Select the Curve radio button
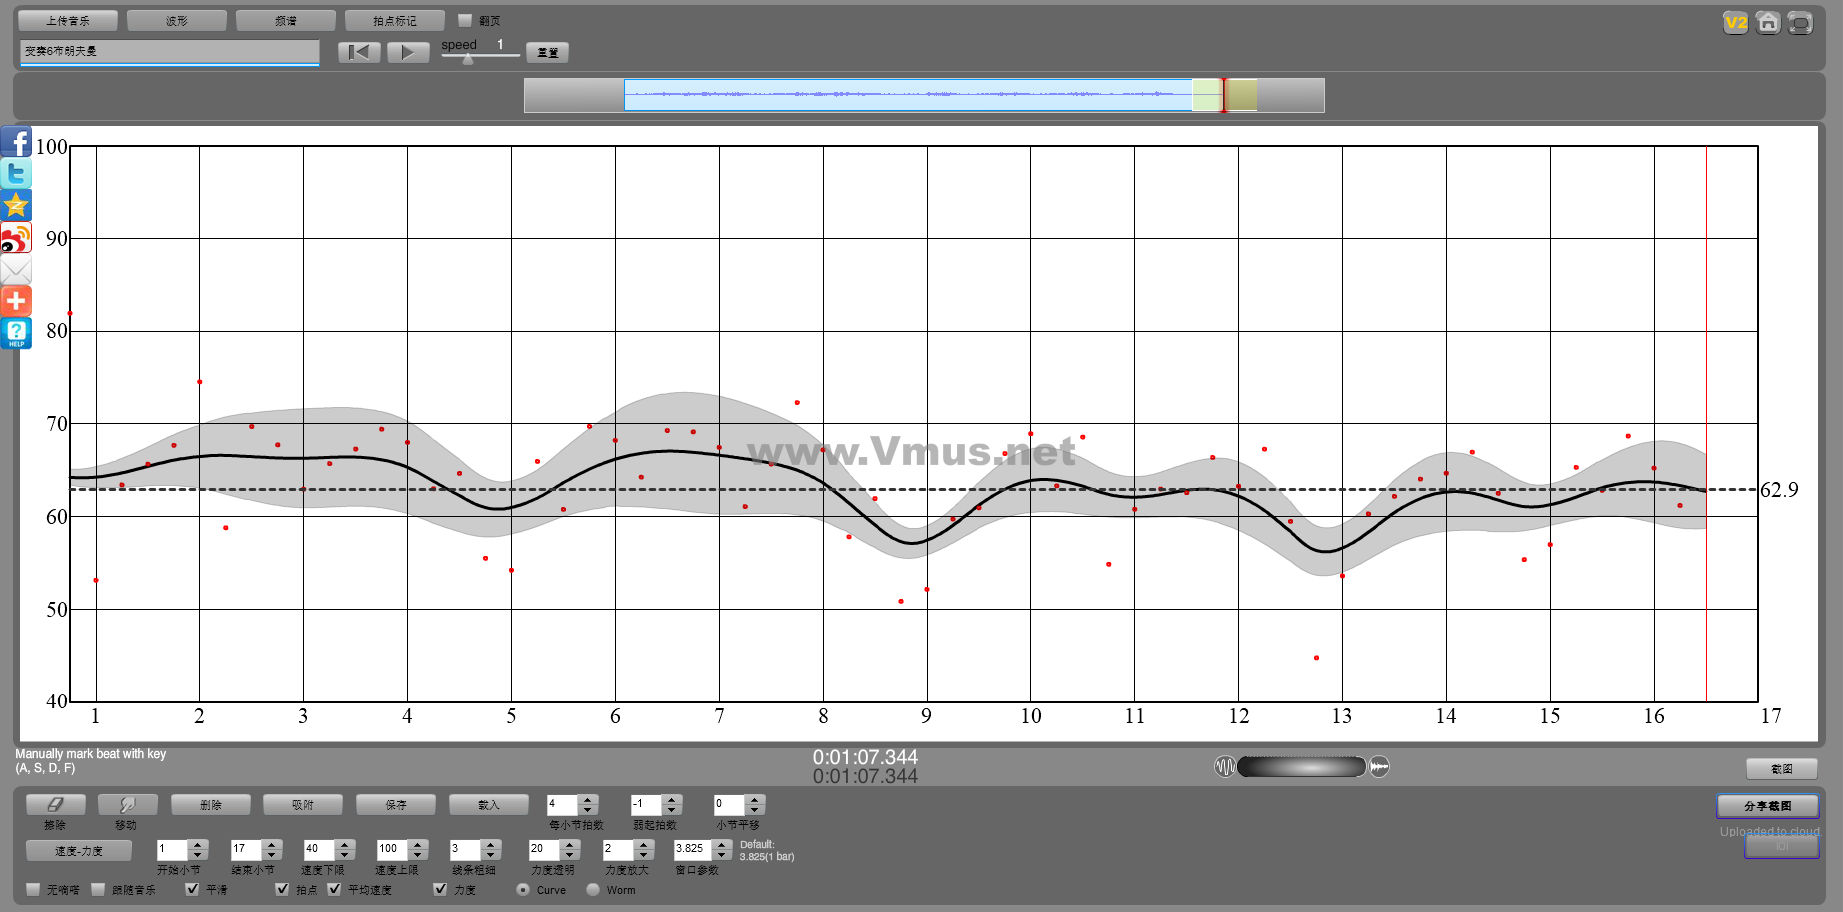1843x912 pixels. pyautogui.click(x=523, y=889)
